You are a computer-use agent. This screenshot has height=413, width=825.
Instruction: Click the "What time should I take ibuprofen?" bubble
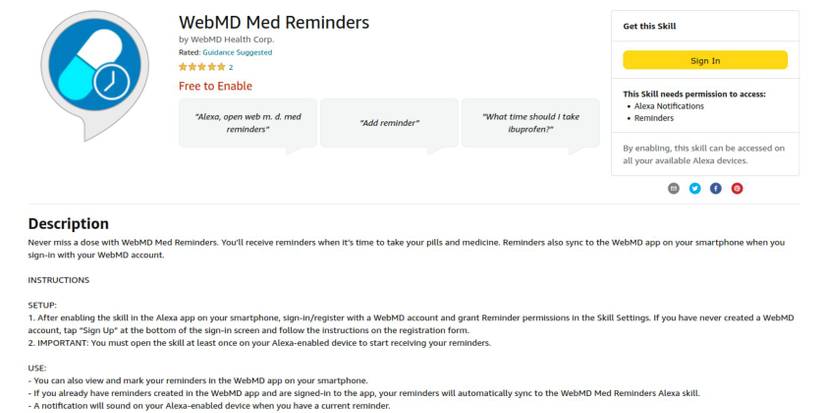click(x=530, y=122)
